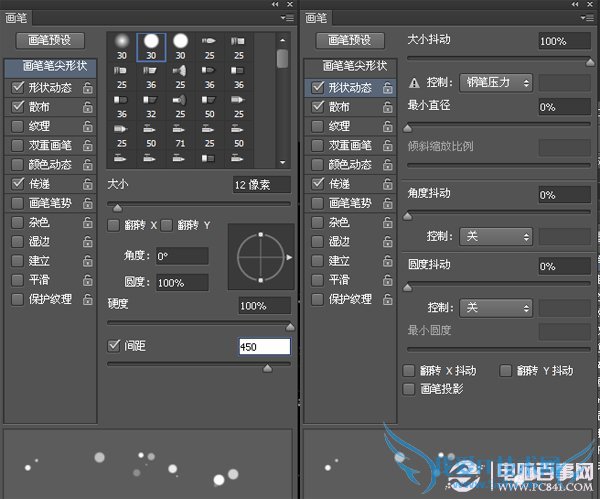Click the 画笔 tab in left panel

[16, 18]
